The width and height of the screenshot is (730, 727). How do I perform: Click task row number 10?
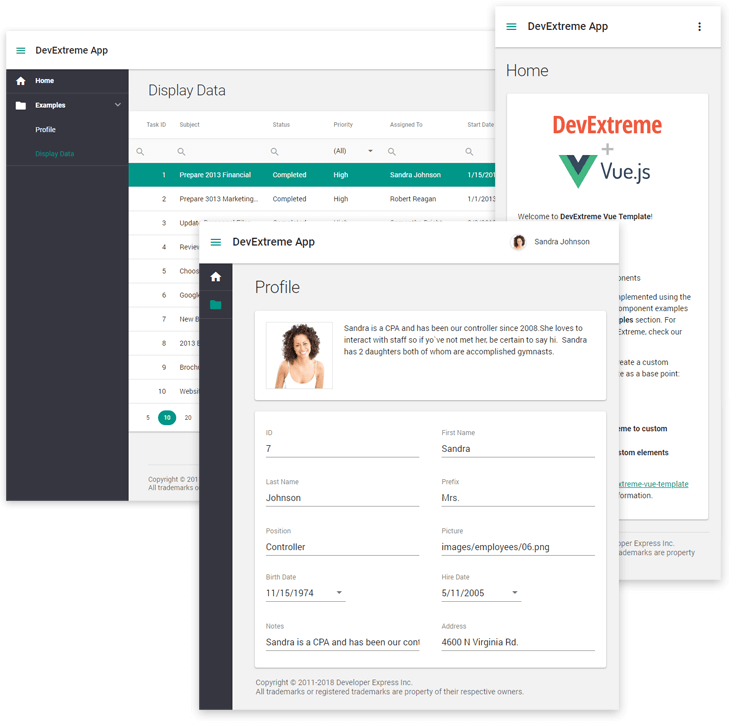[162, 391]
